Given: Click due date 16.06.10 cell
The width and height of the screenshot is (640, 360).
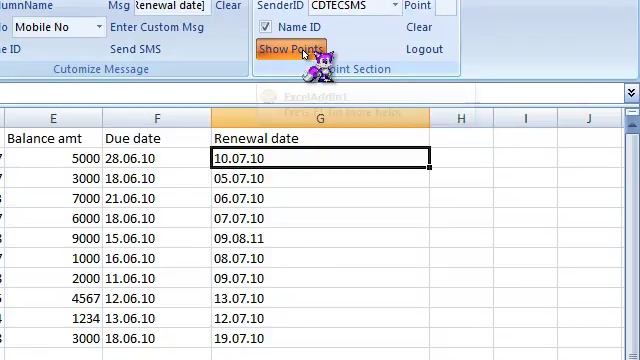Looking at the screenshot, I should (x=157, y=258).
